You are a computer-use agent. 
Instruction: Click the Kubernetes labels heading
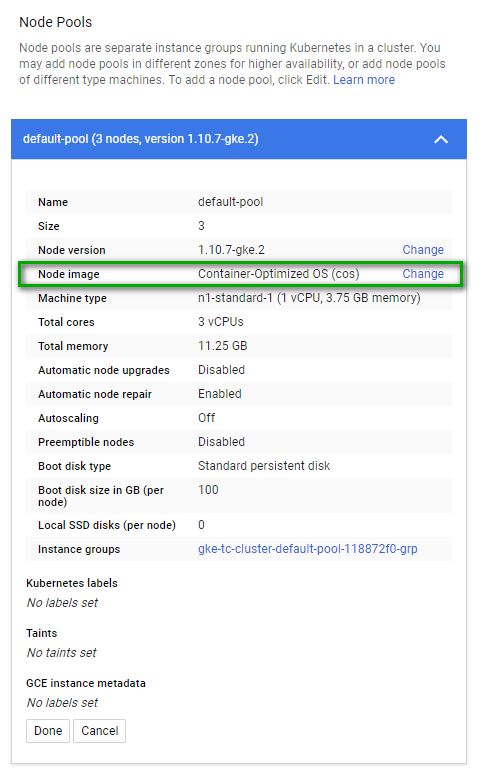coord(72,583)
